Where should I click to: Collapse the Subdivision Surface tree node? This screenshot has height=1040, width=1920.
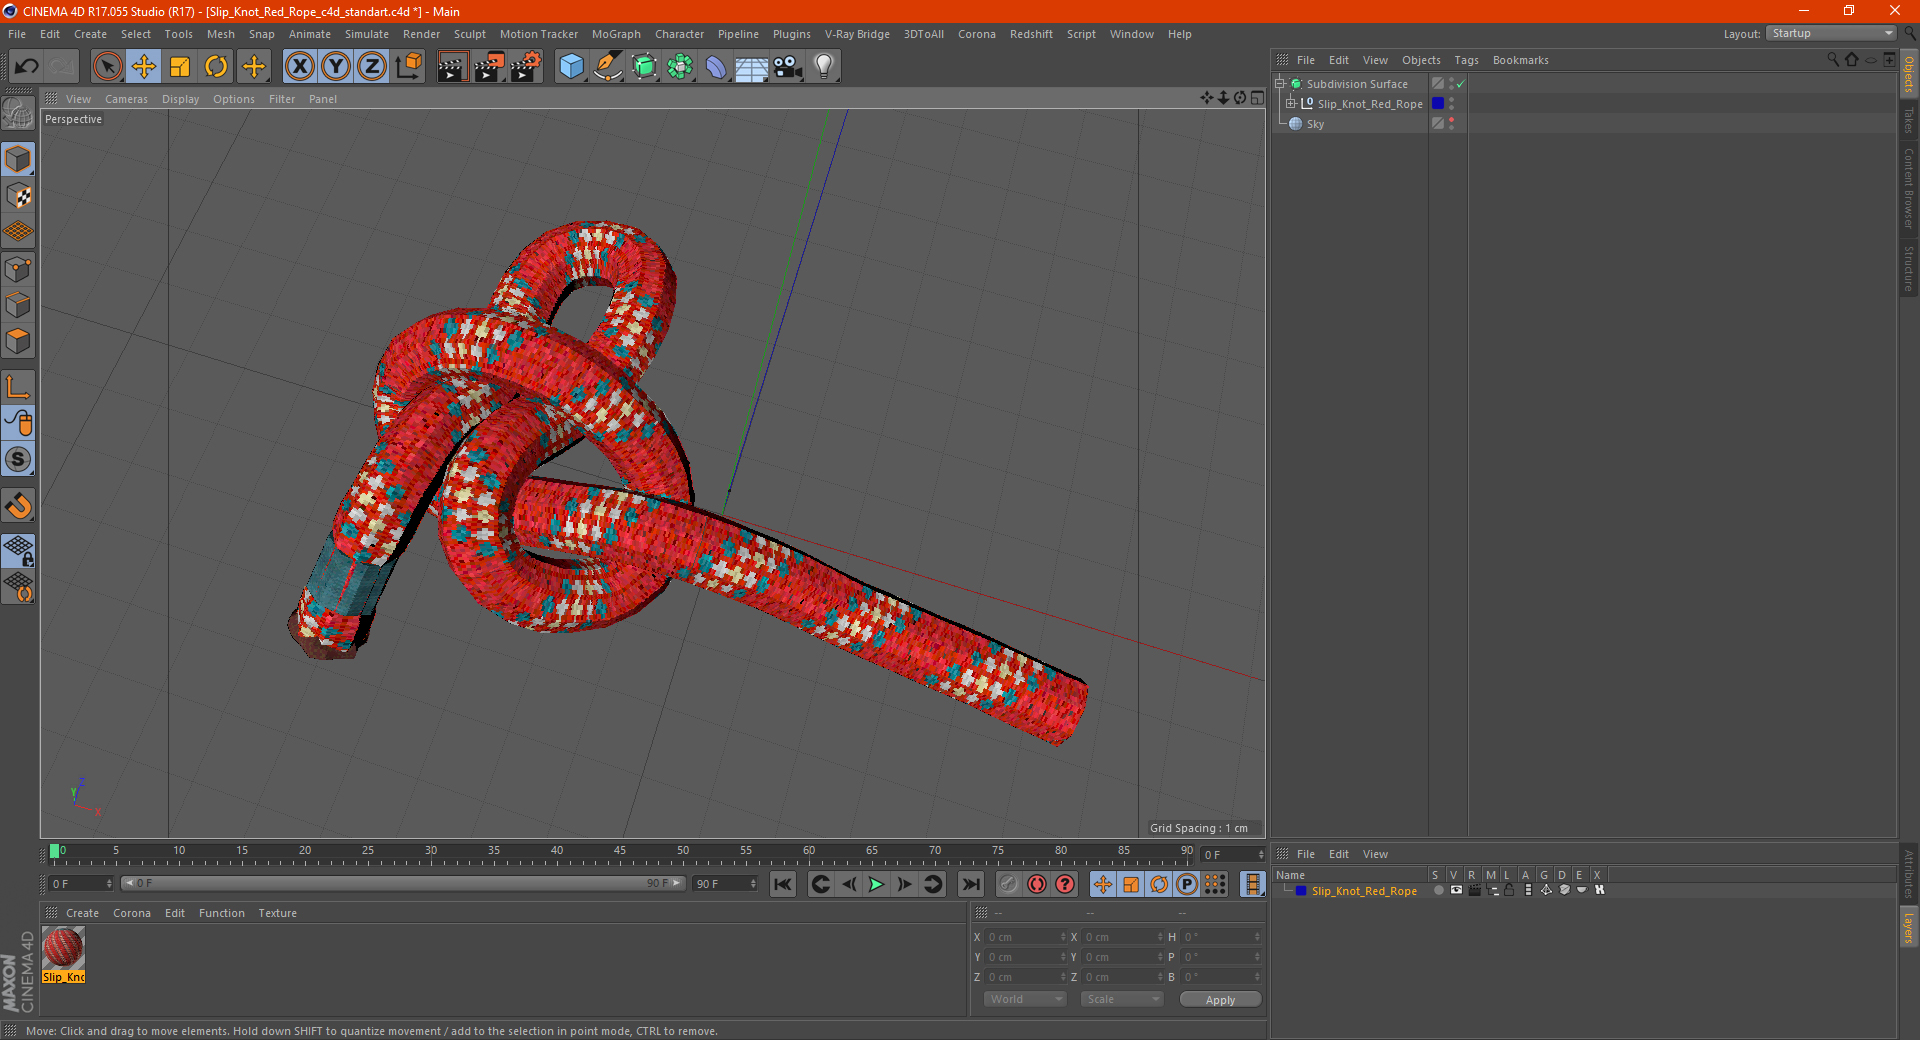[x=1280, y=84]
